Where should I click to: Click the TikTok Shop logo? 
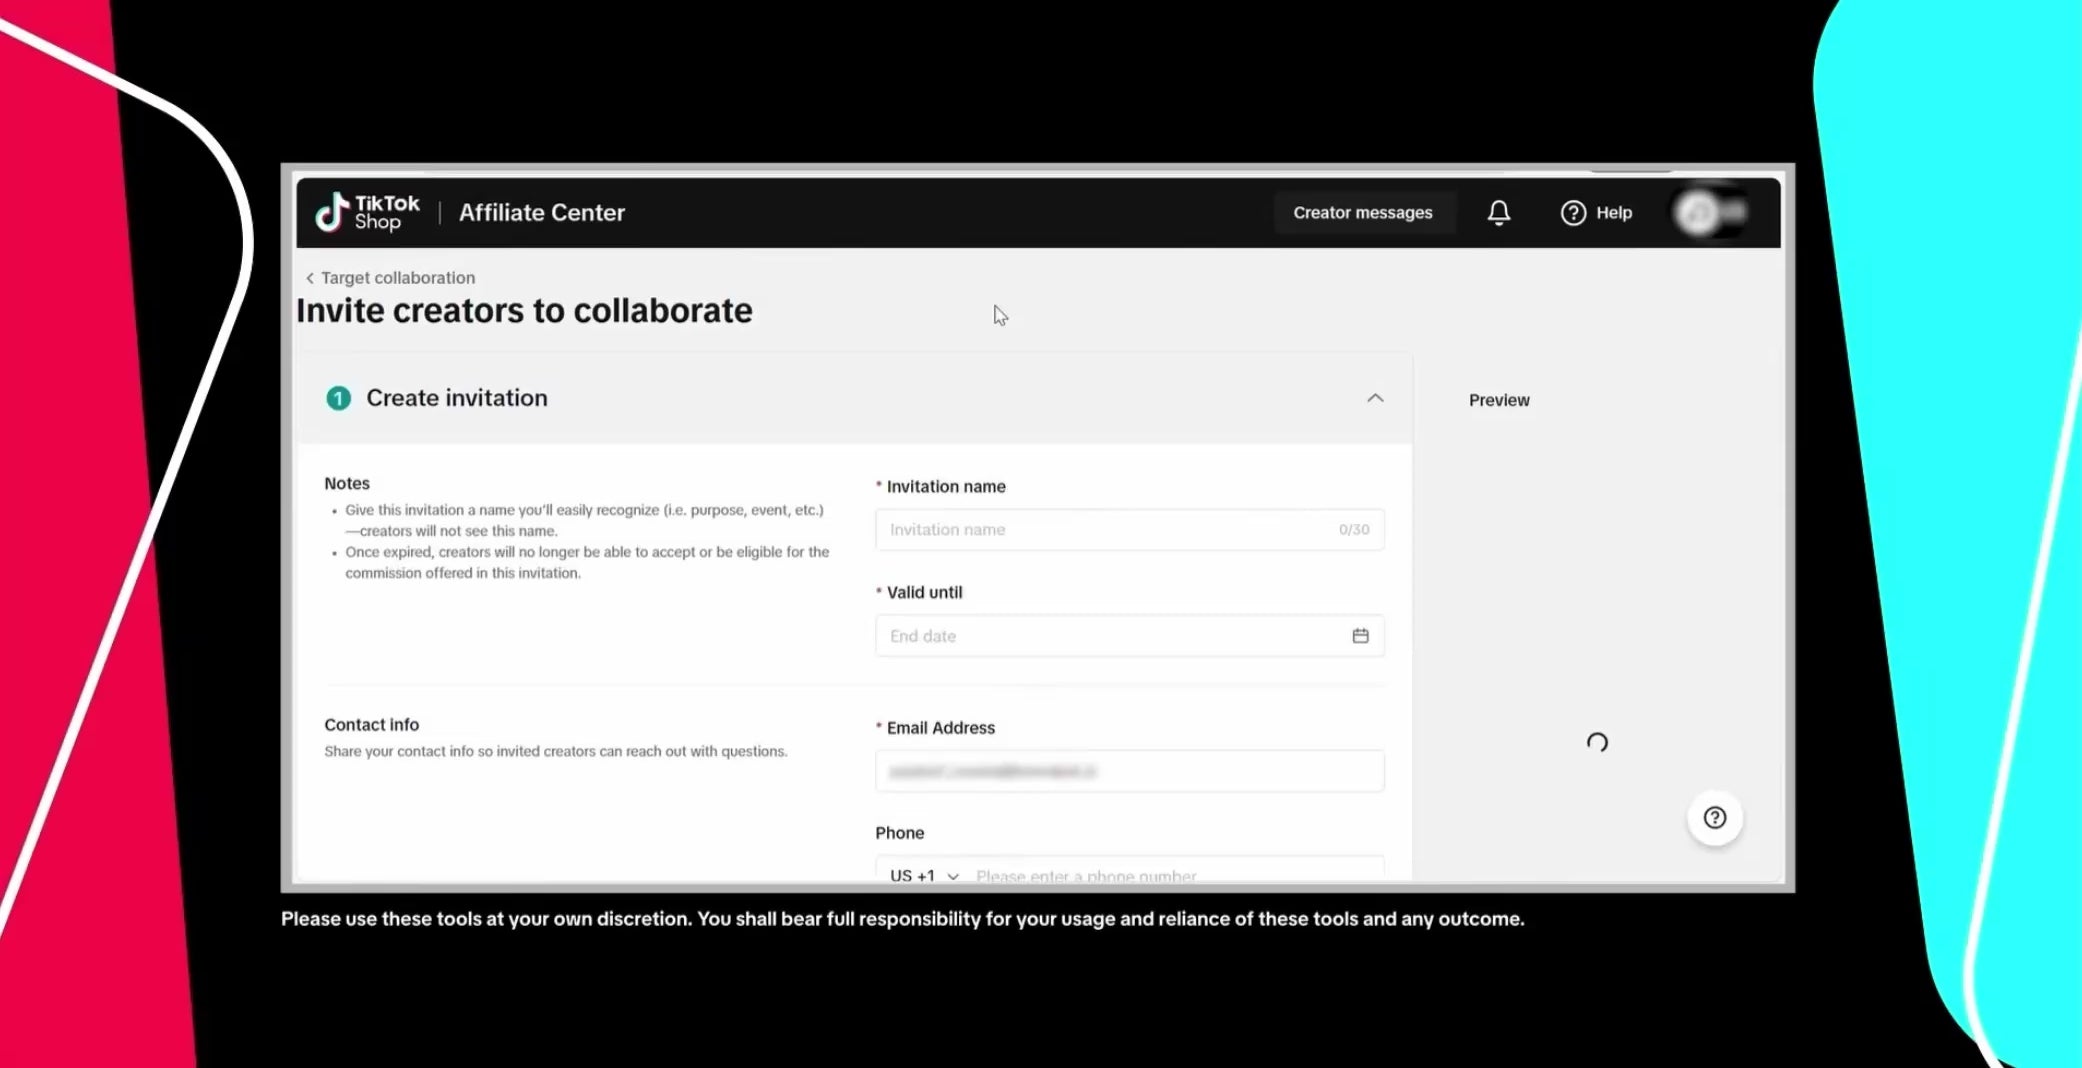[x=367, y=212]
